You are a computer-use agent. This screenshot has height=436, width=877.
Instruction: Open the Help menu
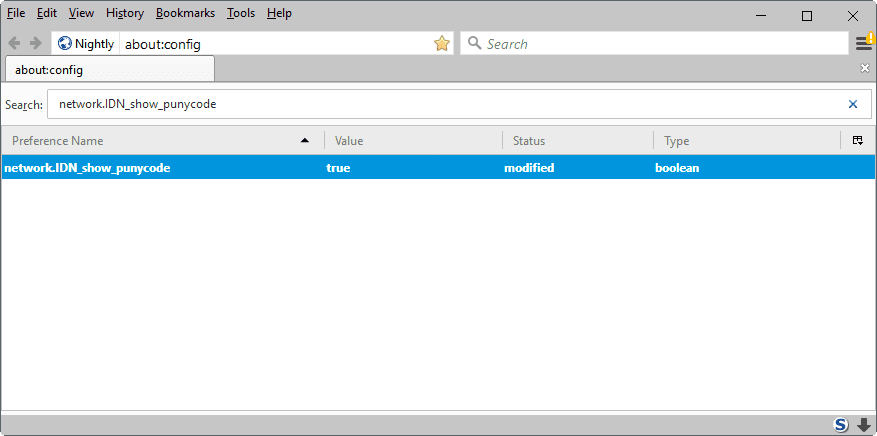tap(279, 13)
